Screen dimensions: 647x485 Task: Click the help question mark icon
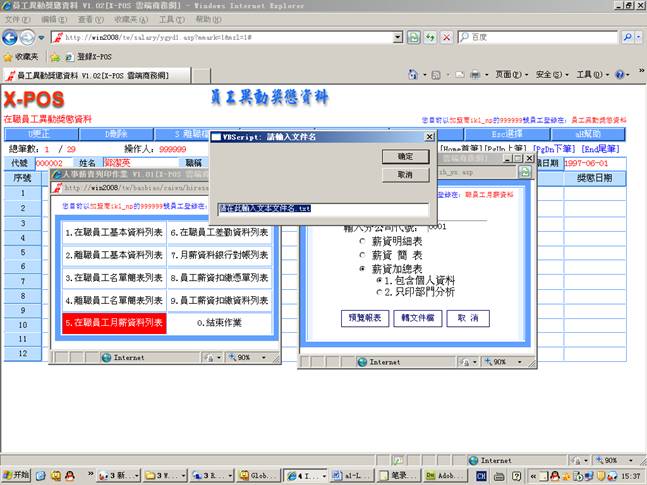[620, 75]
